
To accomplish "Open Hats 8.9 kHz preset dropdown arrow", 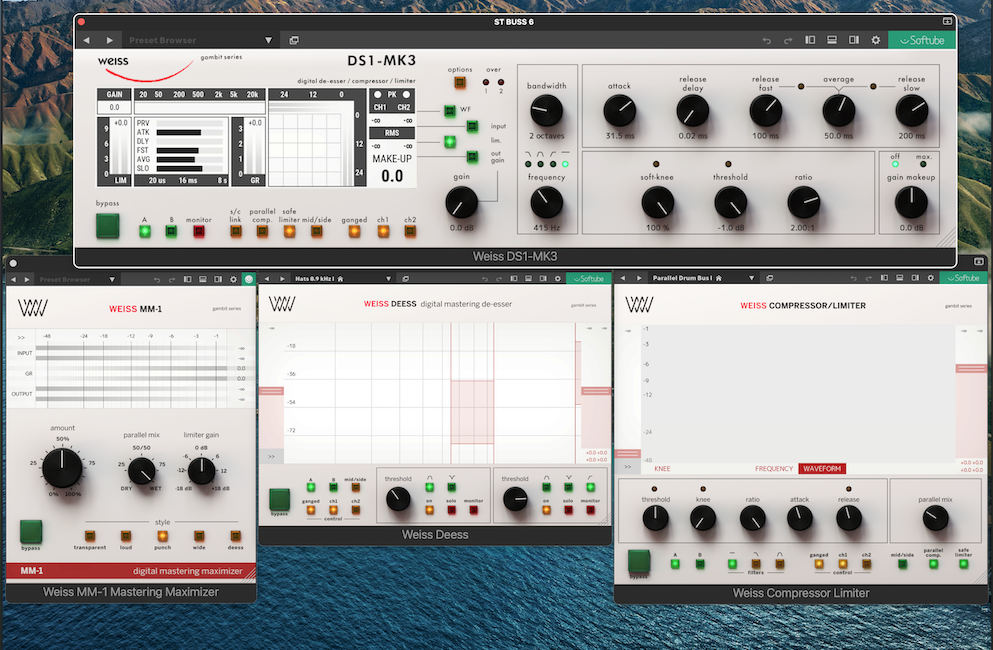I will pos(388,278).
